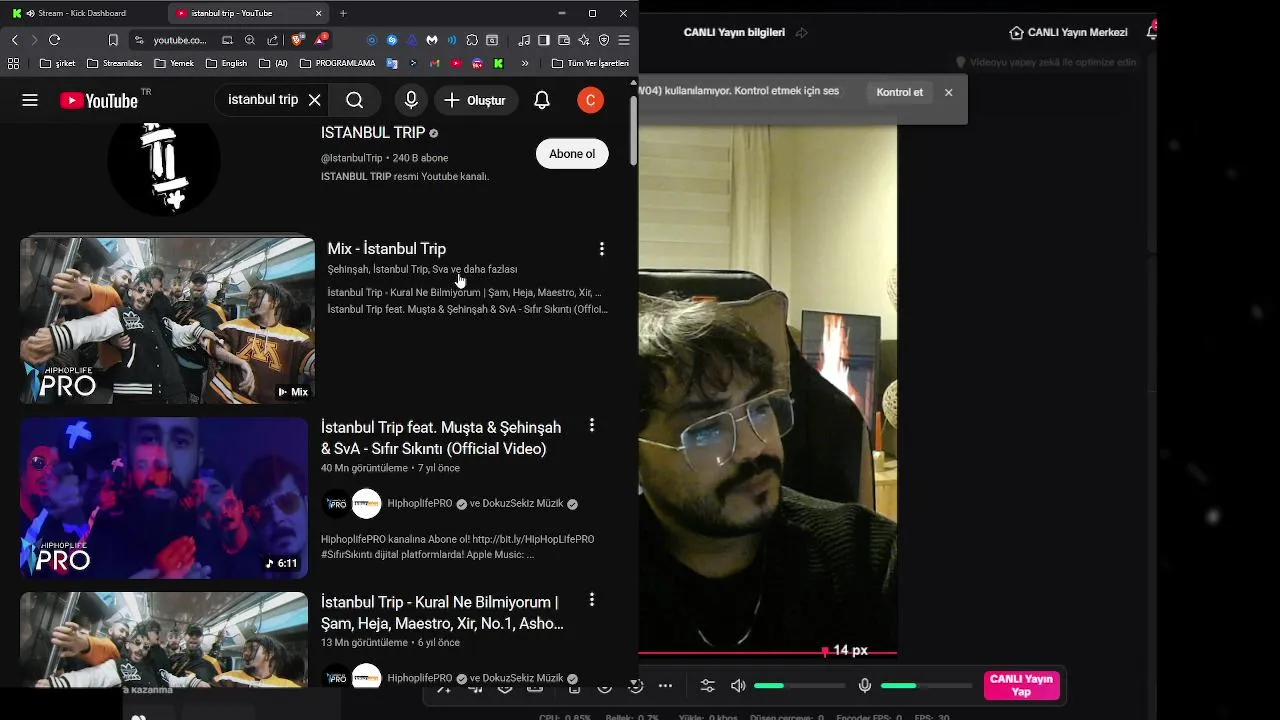Submit search with magnifier icon

click(355, 100)
